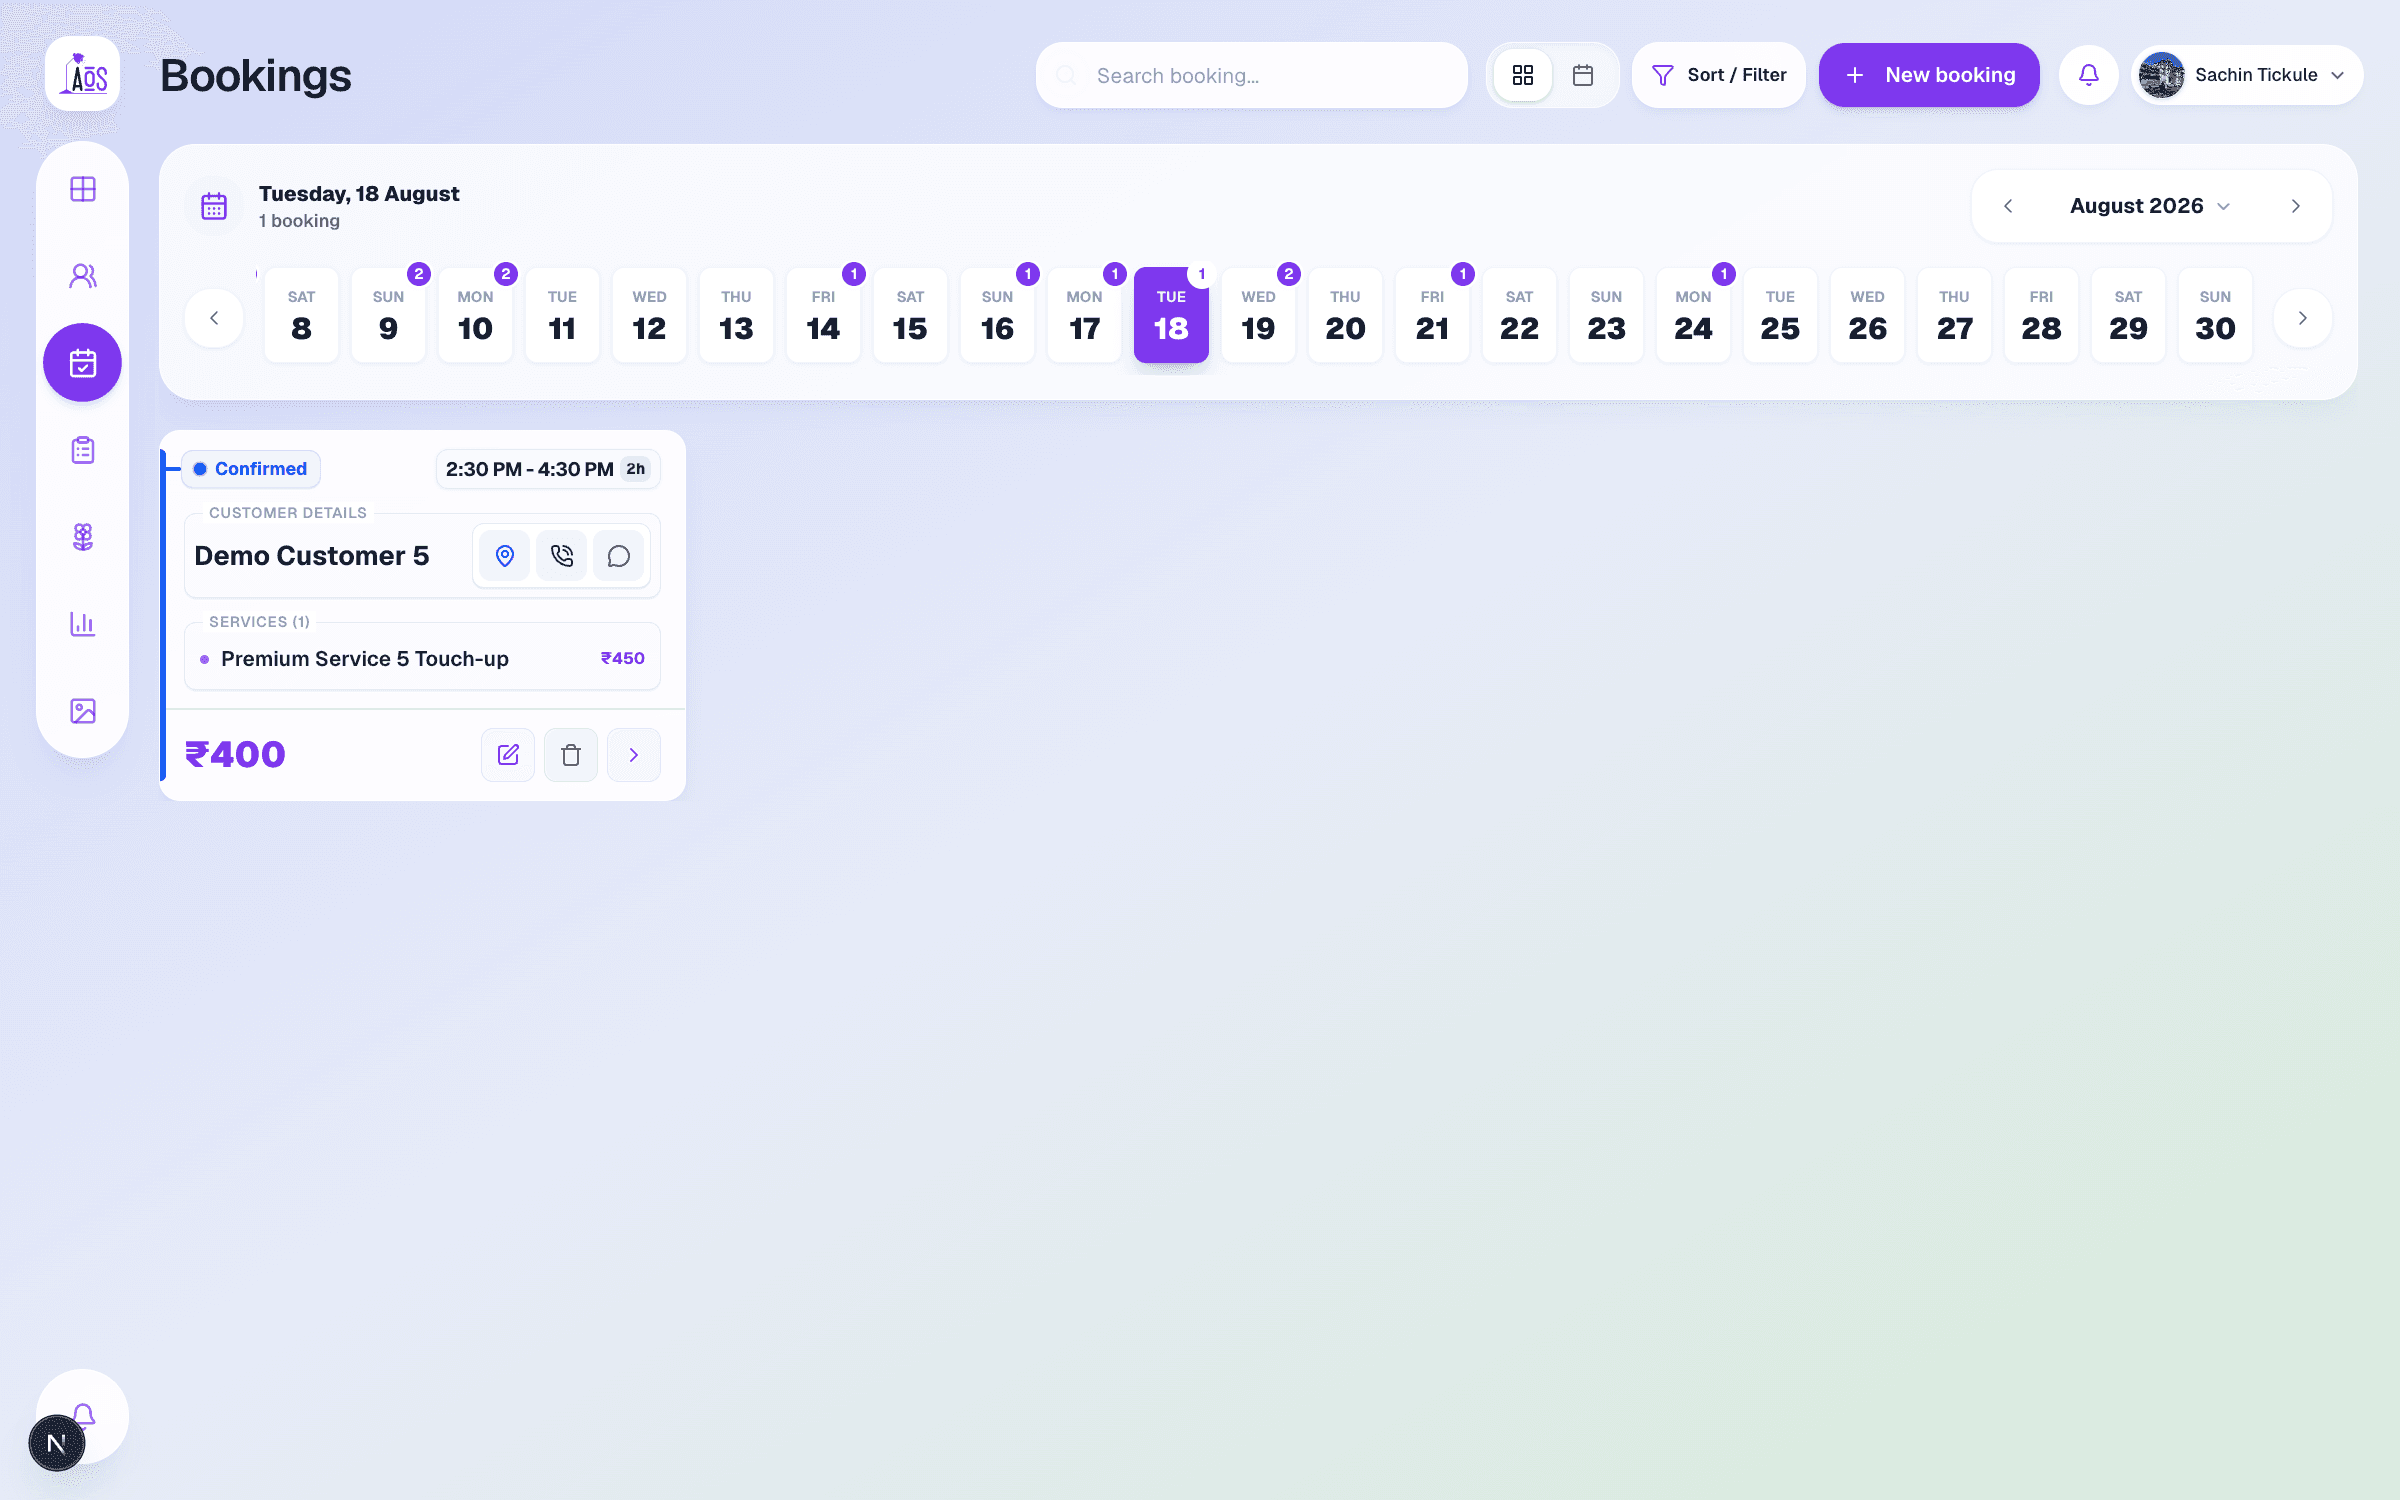Click the New booking button
The height and width of the screenshot is (1500, 2400).
coord(1929,75)
